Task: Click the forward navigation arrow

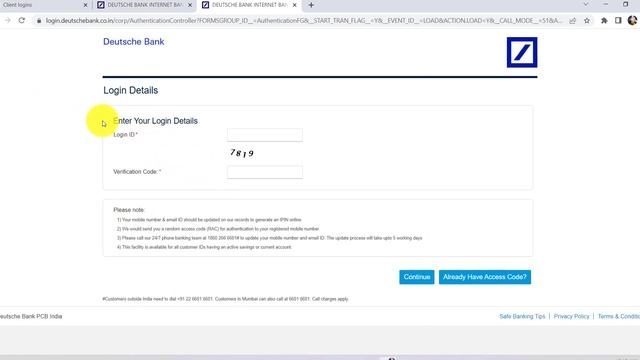Action: click(x=7, y=20)
